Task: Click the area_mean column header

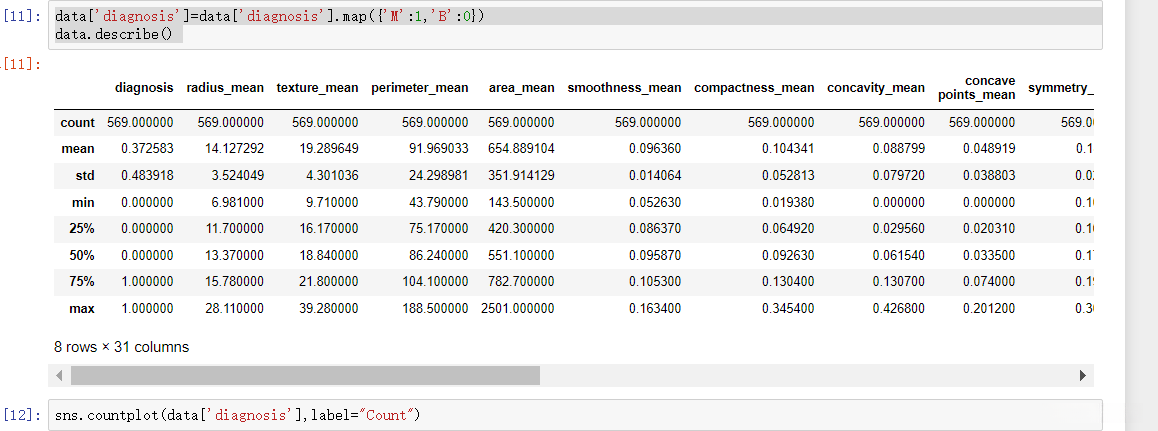Action: click(x=521, y=88)
